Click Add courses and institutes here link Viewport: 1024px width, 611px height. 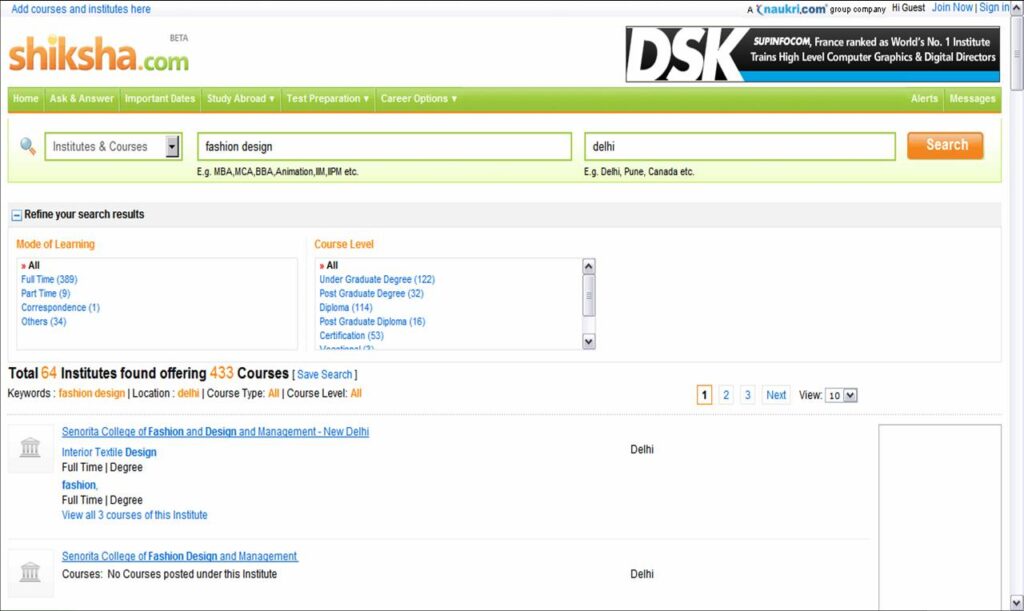click(x=81, y=9)
